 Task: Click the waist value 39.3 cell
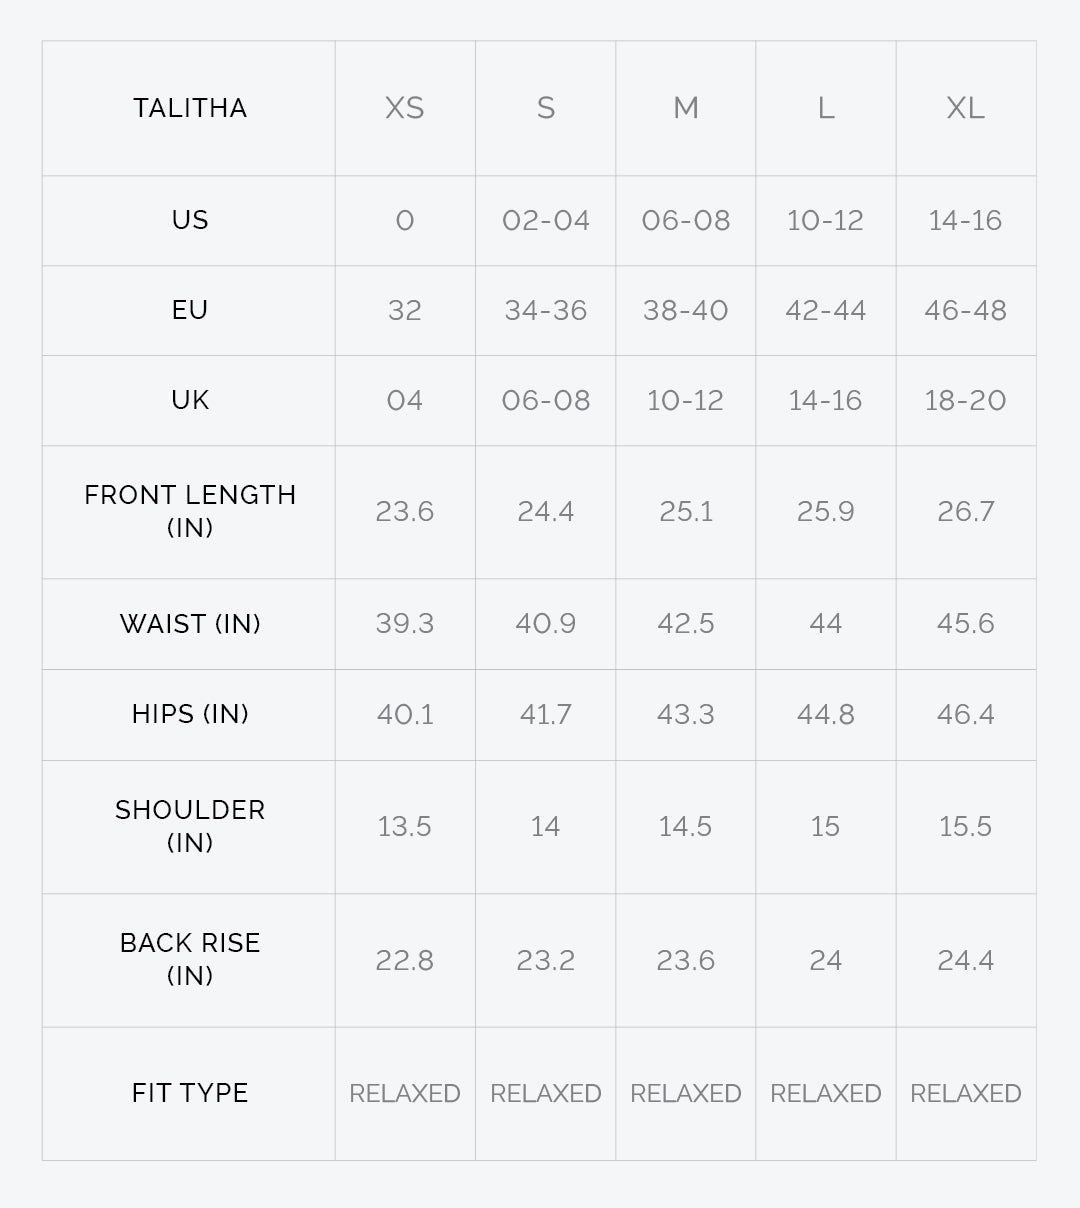[405, 624]
